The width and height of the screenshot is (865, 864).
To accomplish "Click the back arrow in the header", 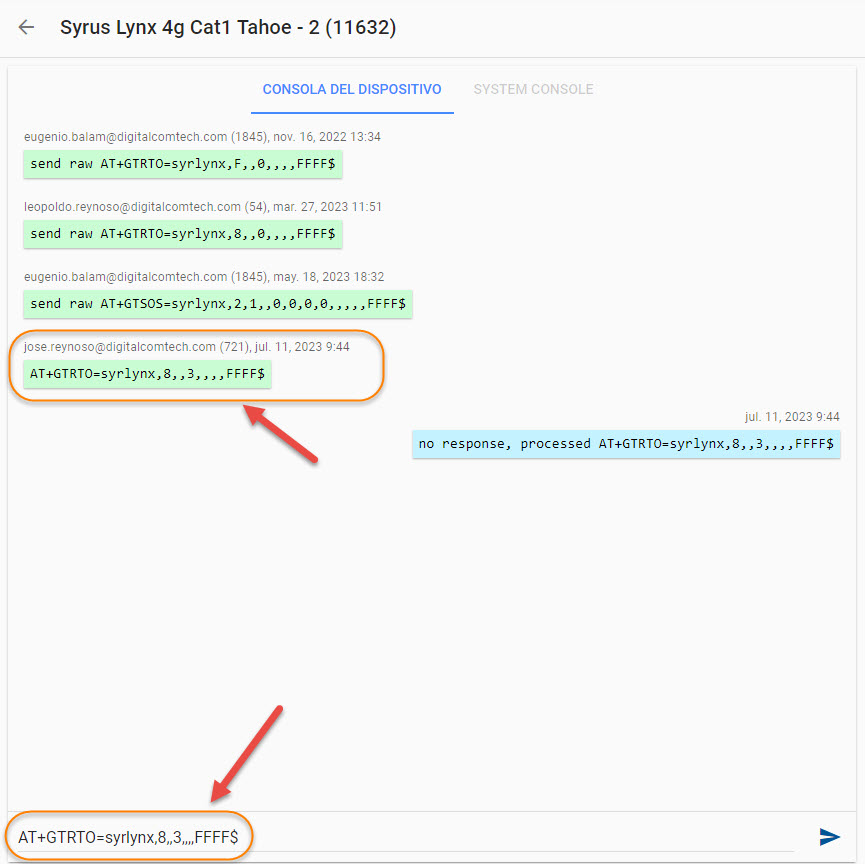I will pyautogui.click(x=26, y=27).
